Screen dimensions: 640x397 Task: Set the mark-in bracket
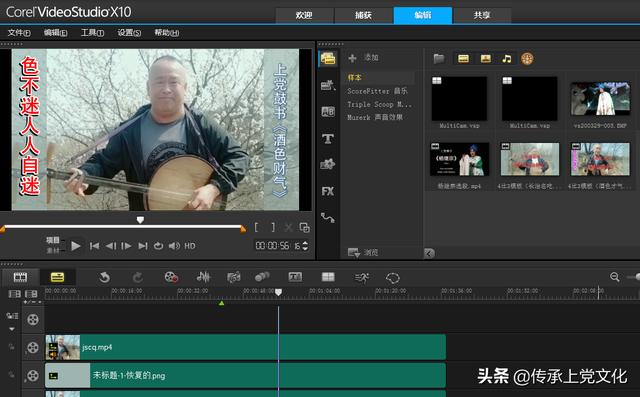coord(256,227)
